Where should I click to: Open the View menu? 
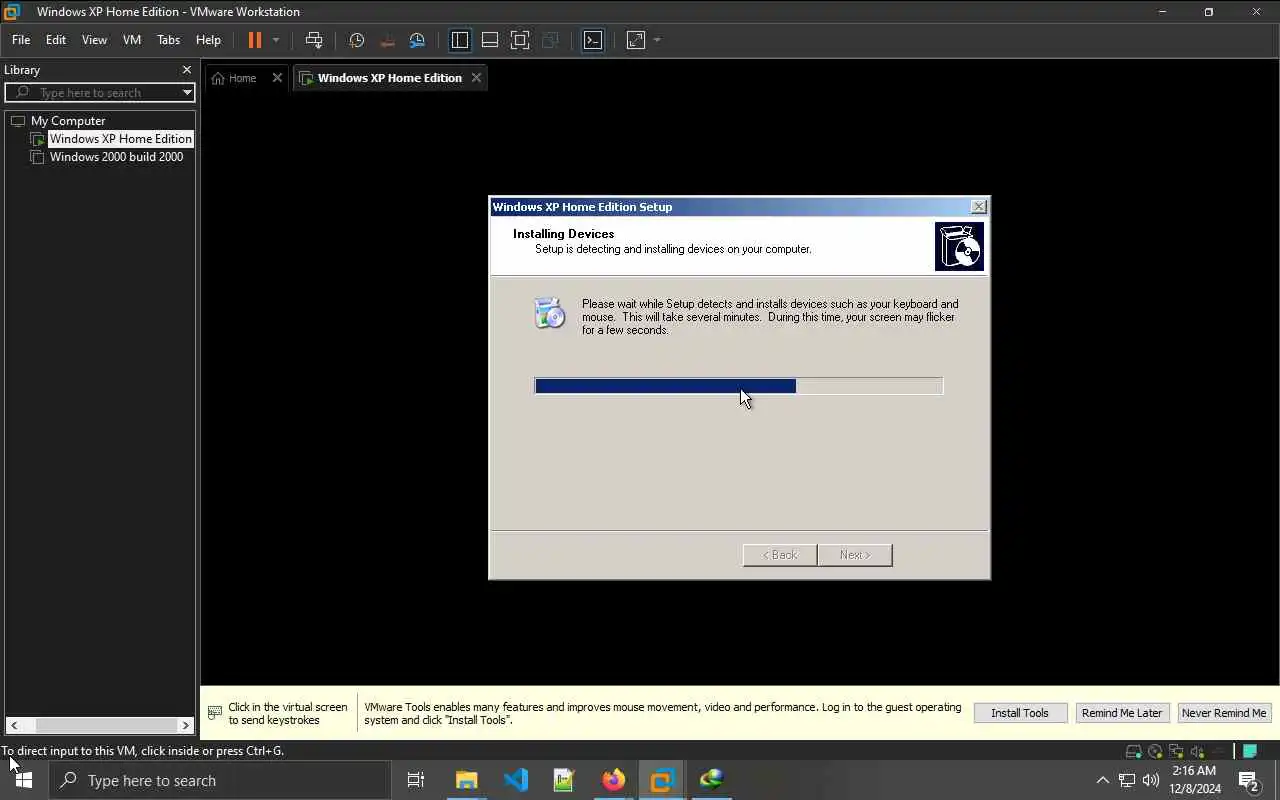(x=94, y=40)
